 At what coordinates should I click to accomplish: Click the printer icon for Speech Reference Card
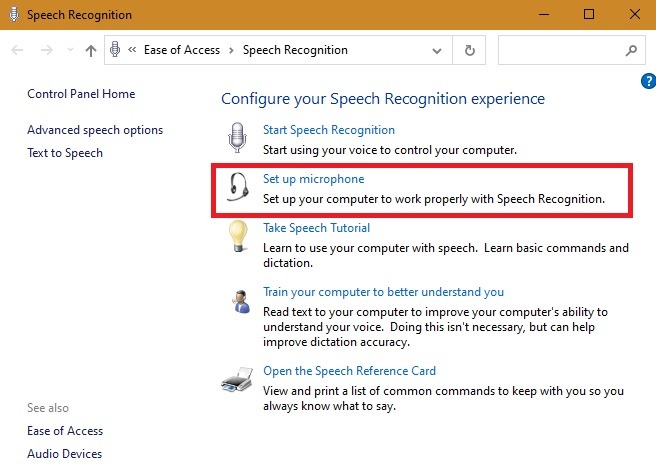coord(237,379)
